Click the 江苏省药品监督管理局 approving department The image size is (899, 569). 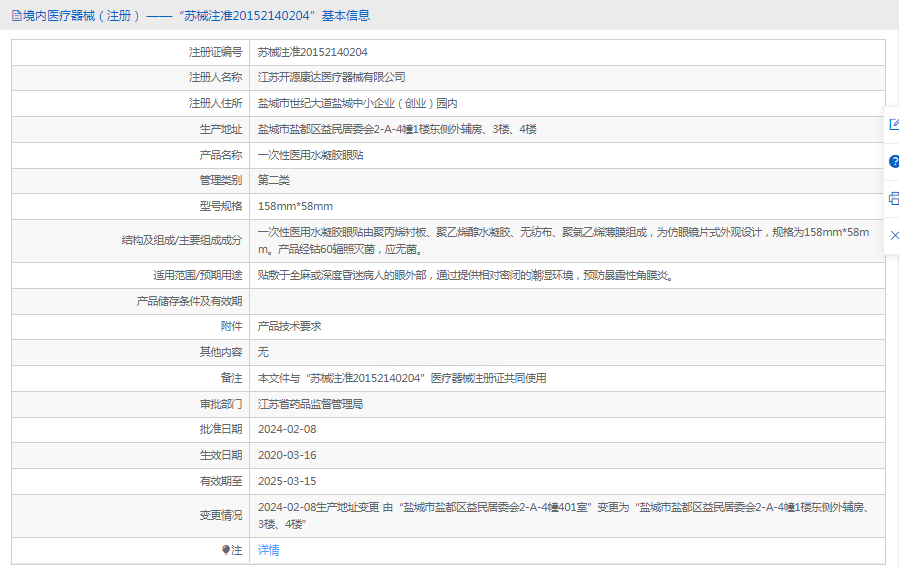[310, 404]
